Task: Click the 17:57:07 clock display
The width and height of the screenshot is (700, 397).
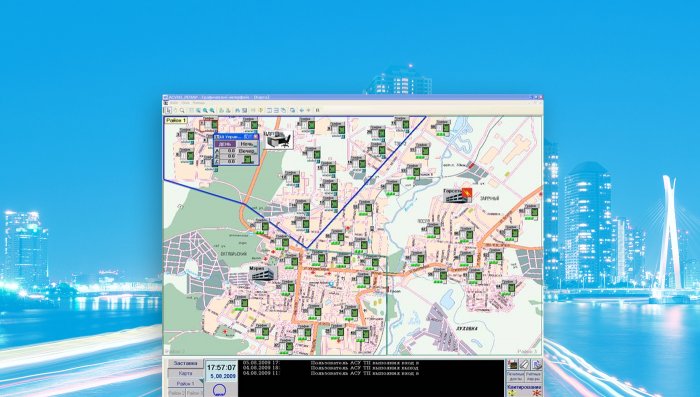Action: (221, 368)
